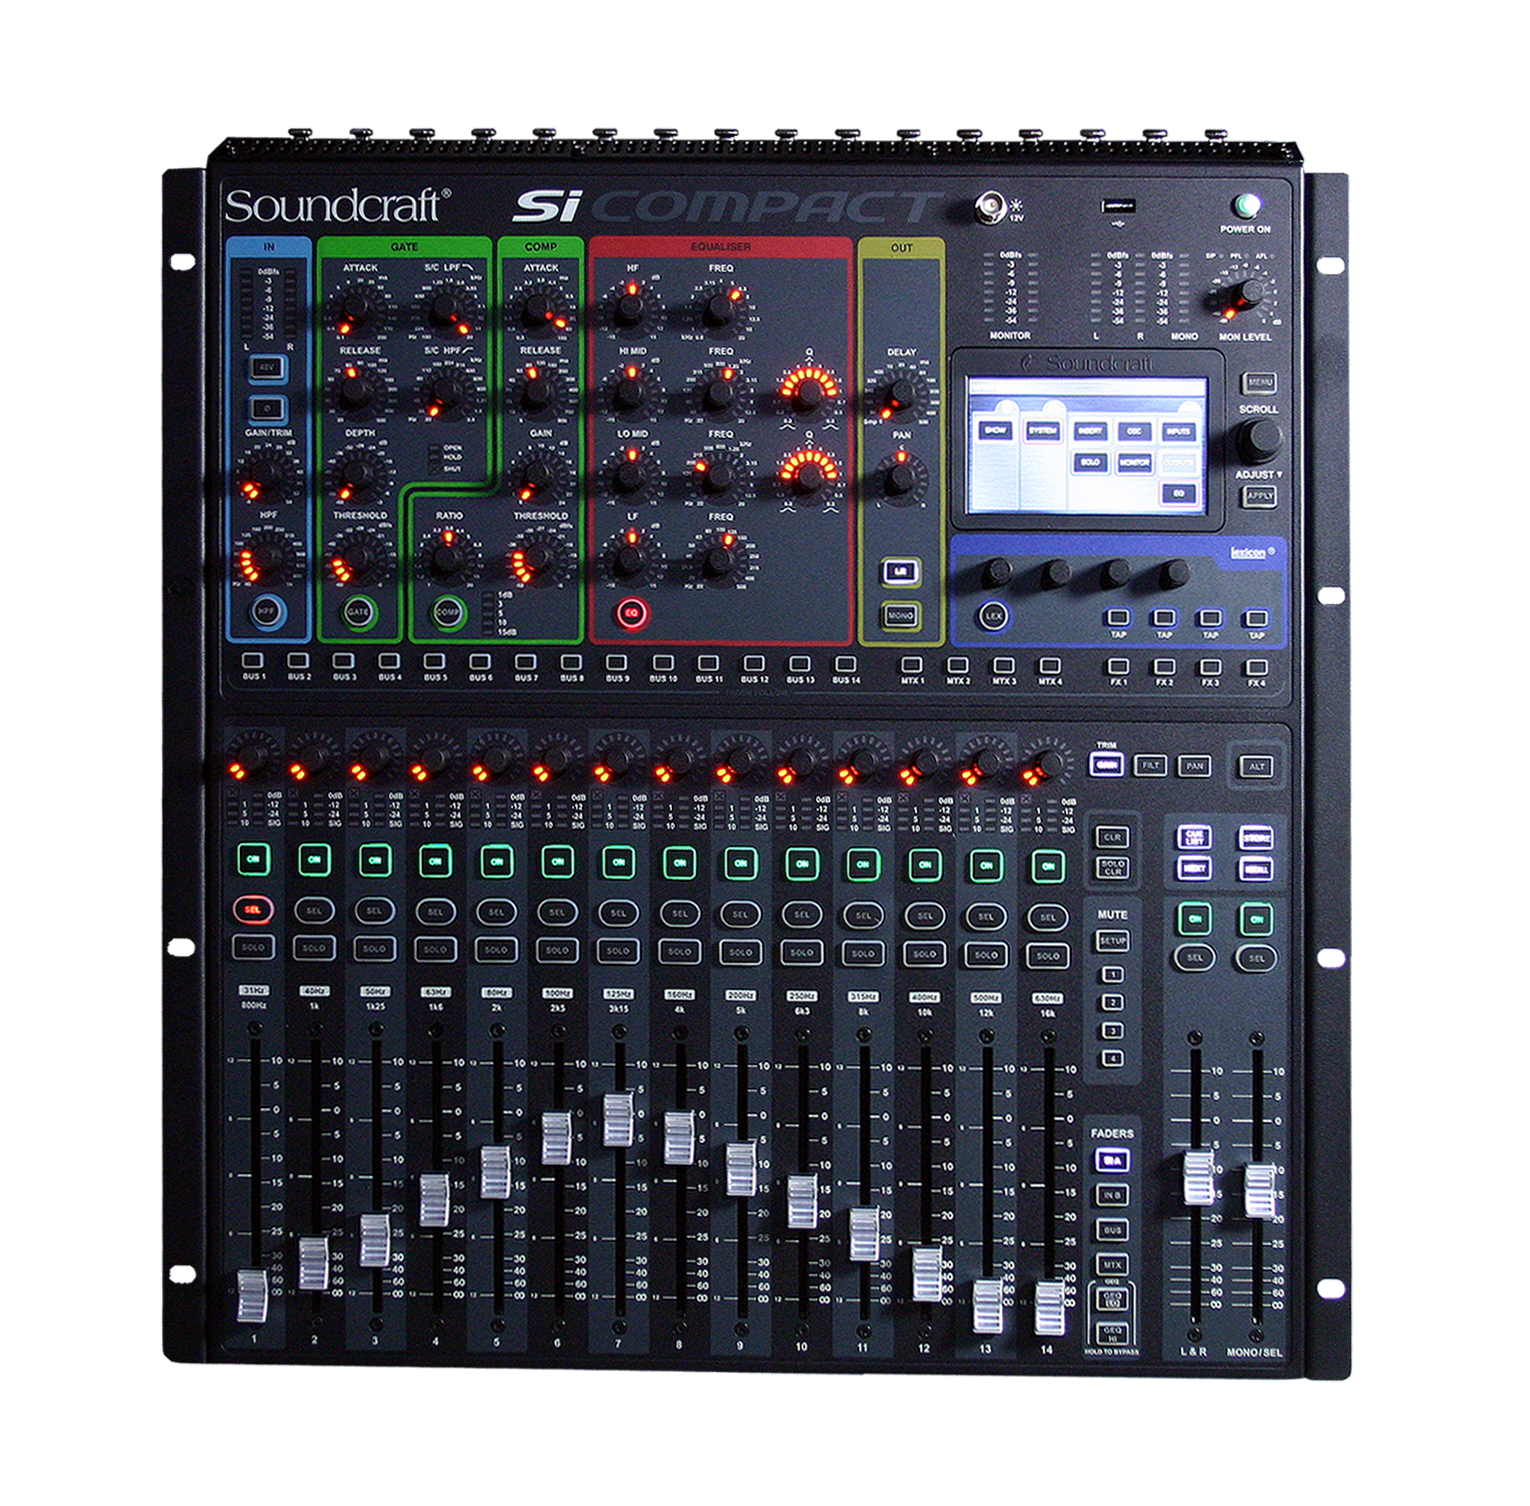Click the S/C HPF knob

[447, 390]
